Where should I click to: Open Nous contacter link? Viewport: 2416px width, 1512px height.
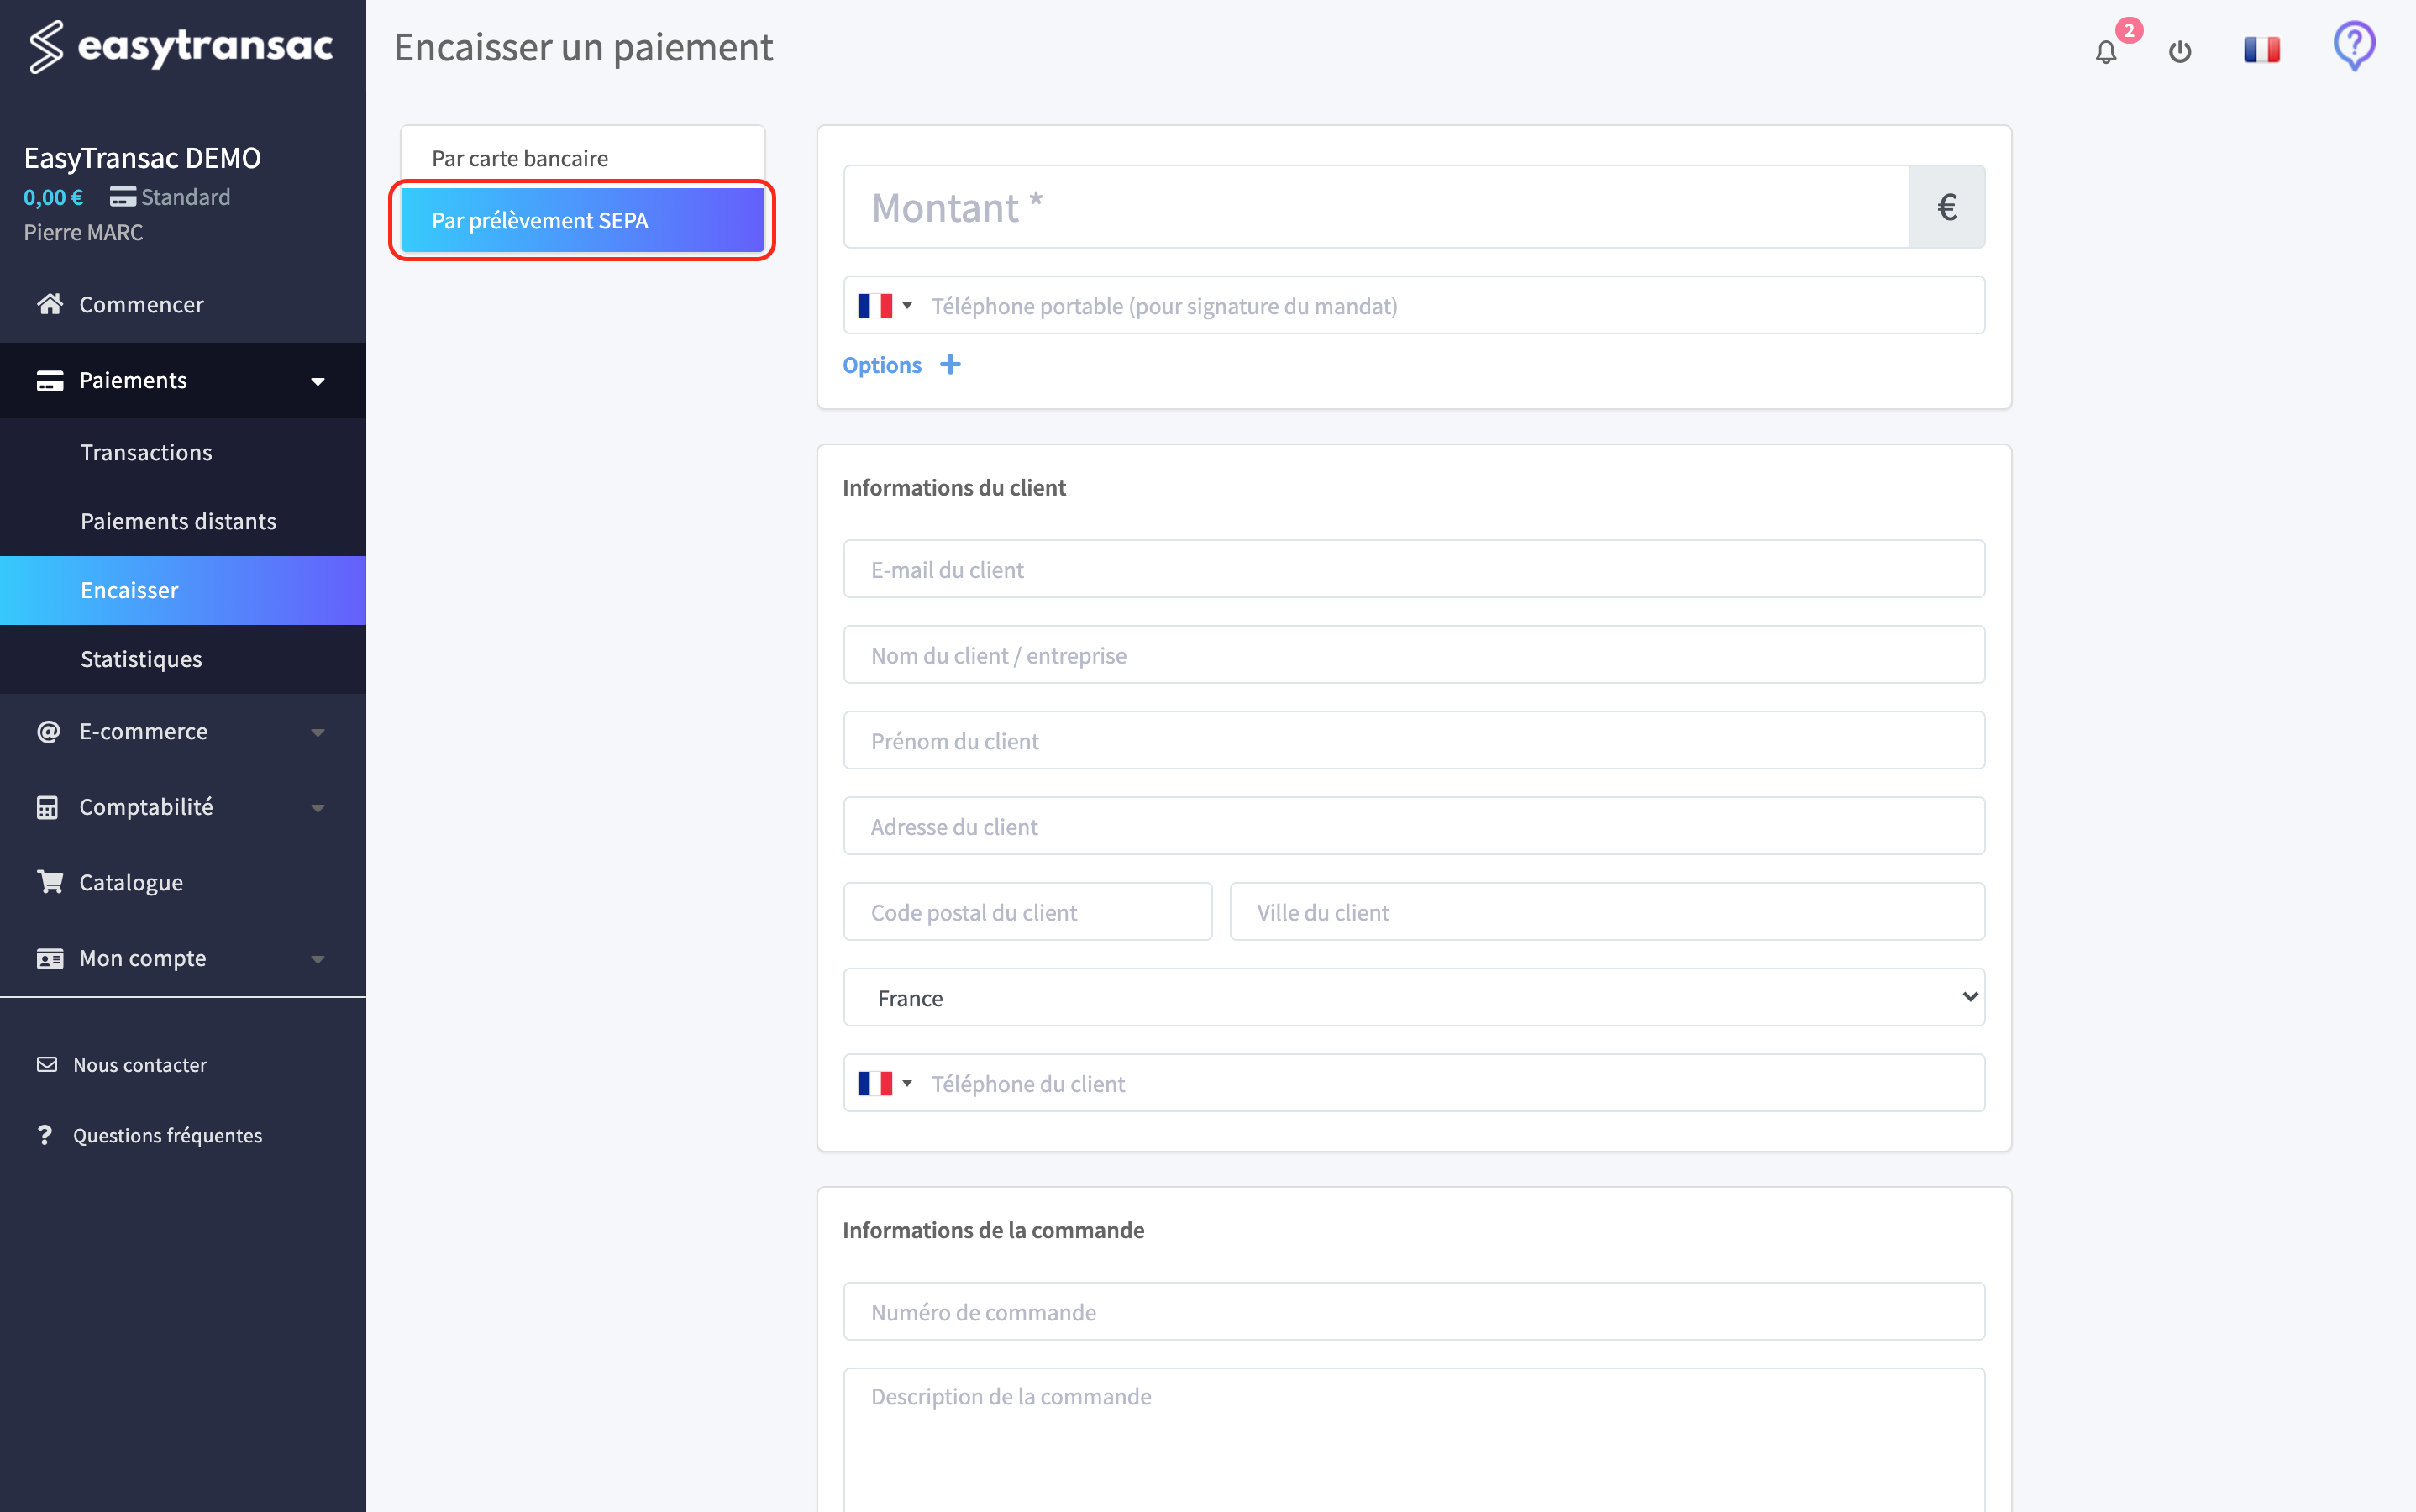click(x=140, y=1064)
